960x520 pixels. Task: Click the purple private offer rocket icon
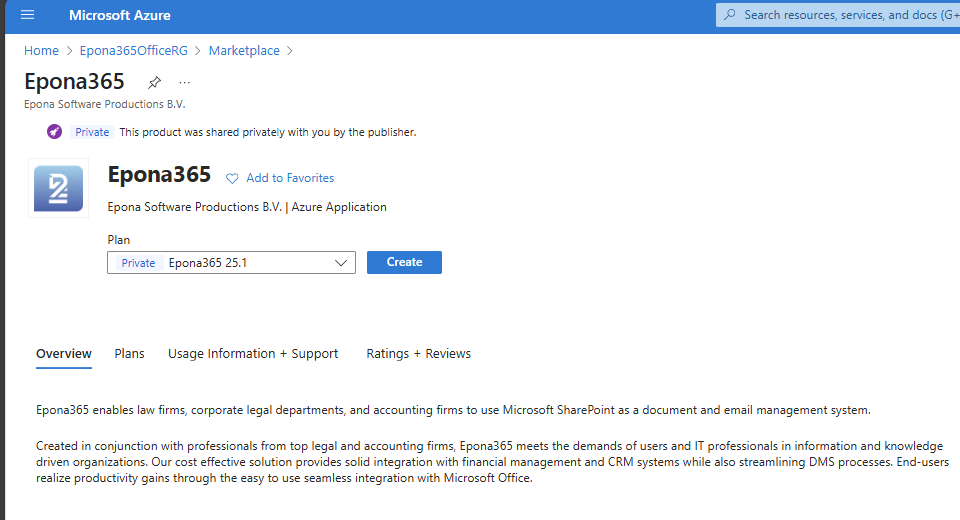(x=54, y=132)
